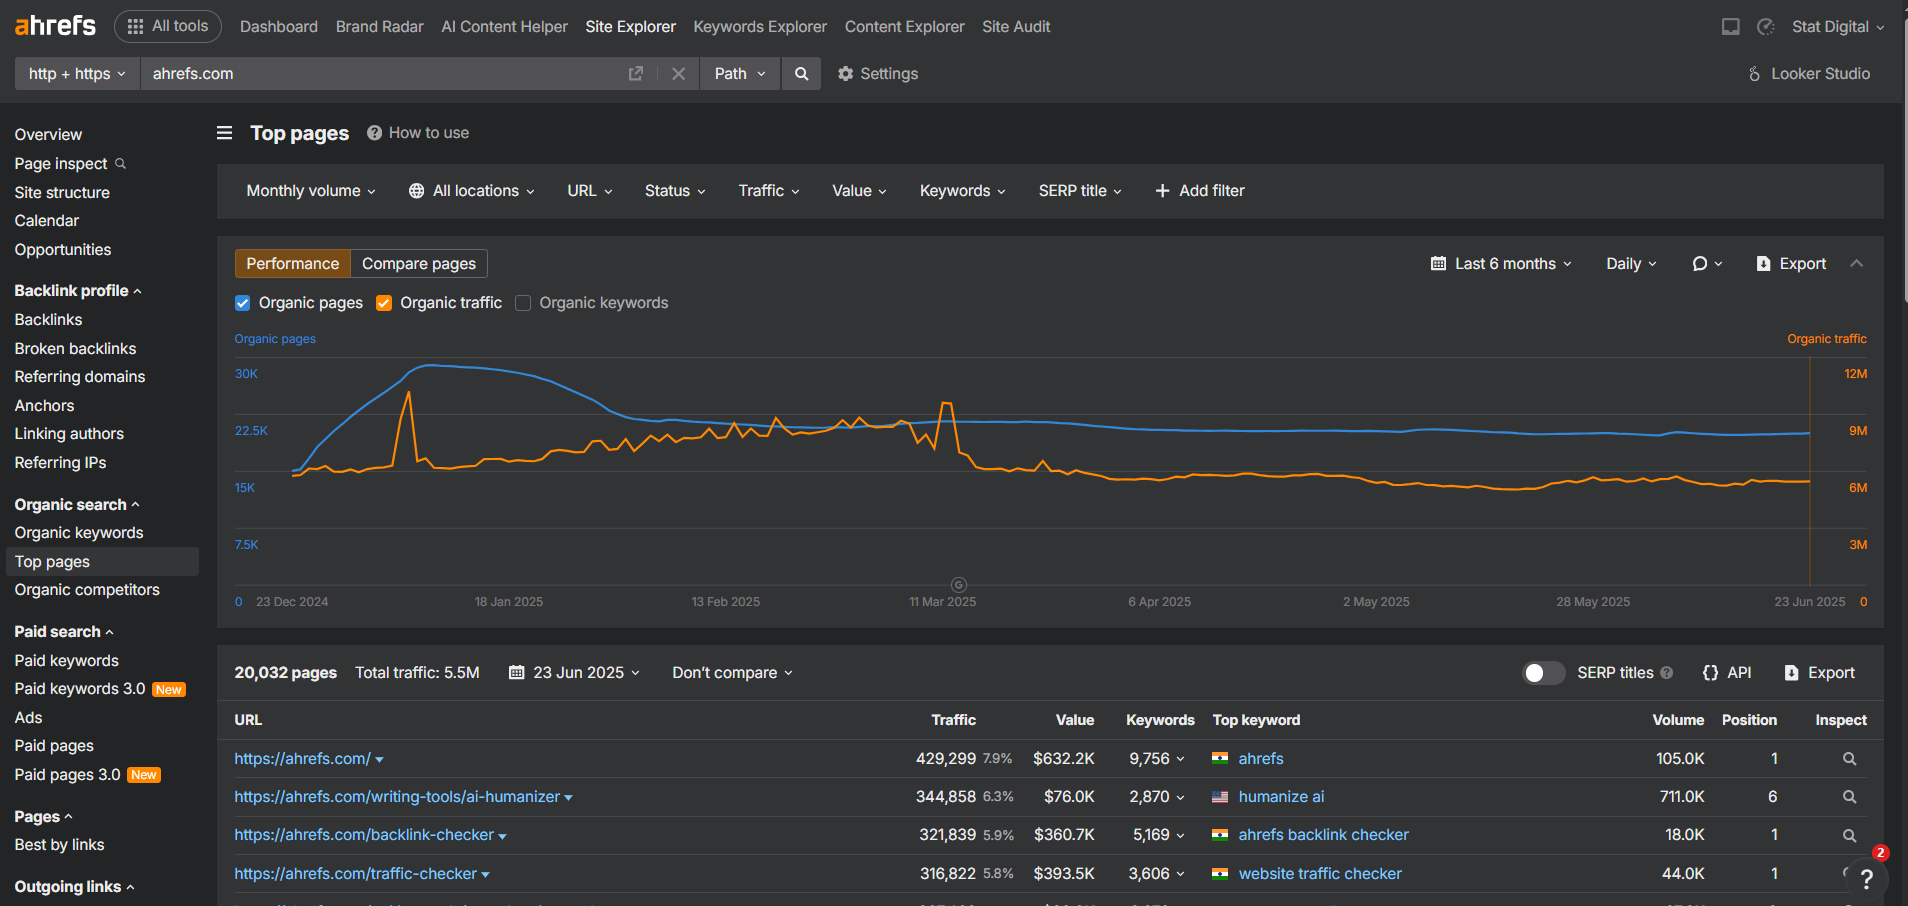The width and height of the screenshot is (1908, 906).
Task: Switch to the Compare pages tab
Action: coord(419,264)
